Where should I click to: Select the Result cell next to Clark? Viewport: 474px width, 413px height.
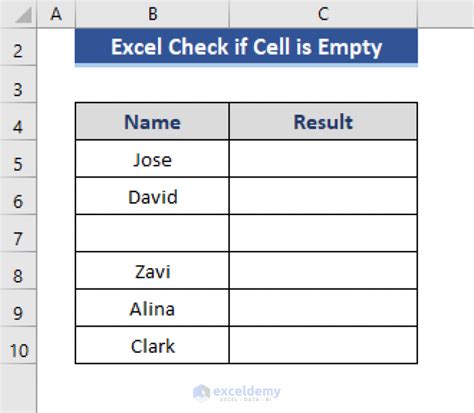click(323, 345)
